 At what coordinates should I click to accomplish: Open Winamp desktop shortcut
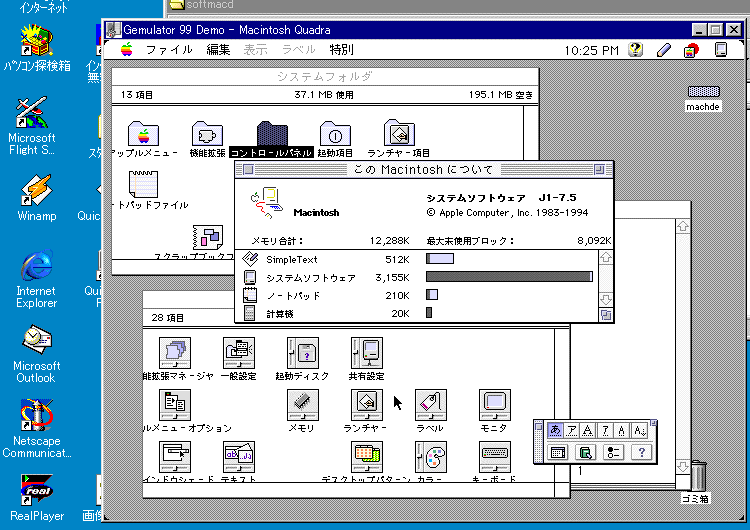[37, 198]
